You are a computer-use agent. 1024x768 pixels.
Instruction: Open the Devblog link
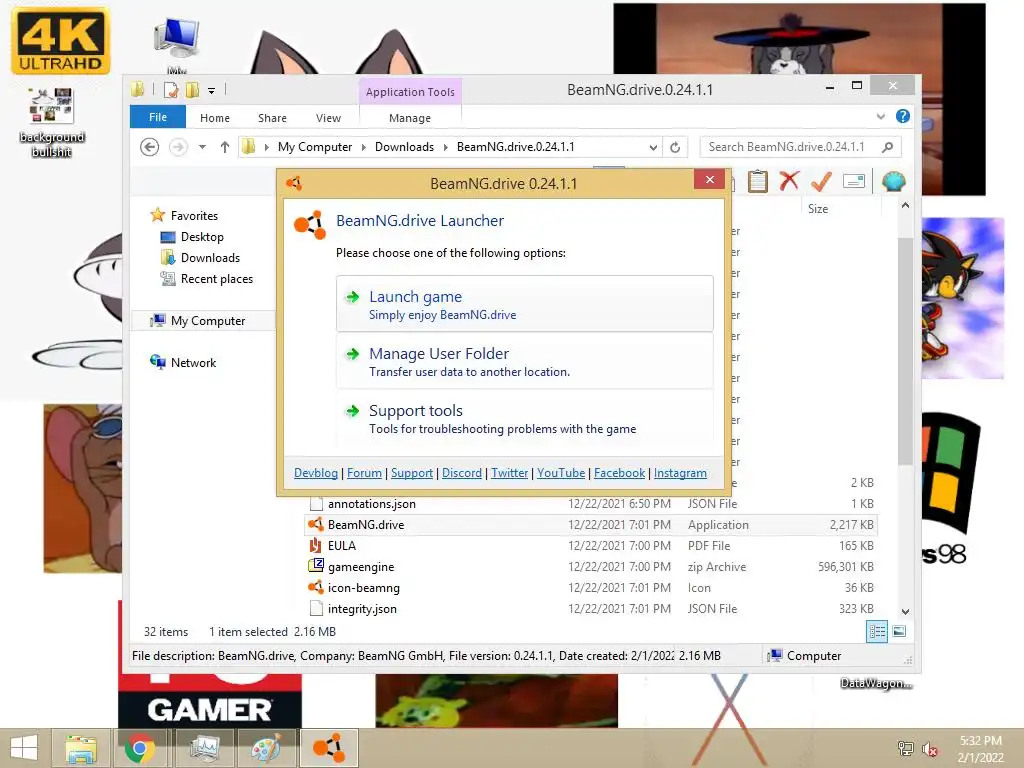pyautogui.click(x=315, y=473)
